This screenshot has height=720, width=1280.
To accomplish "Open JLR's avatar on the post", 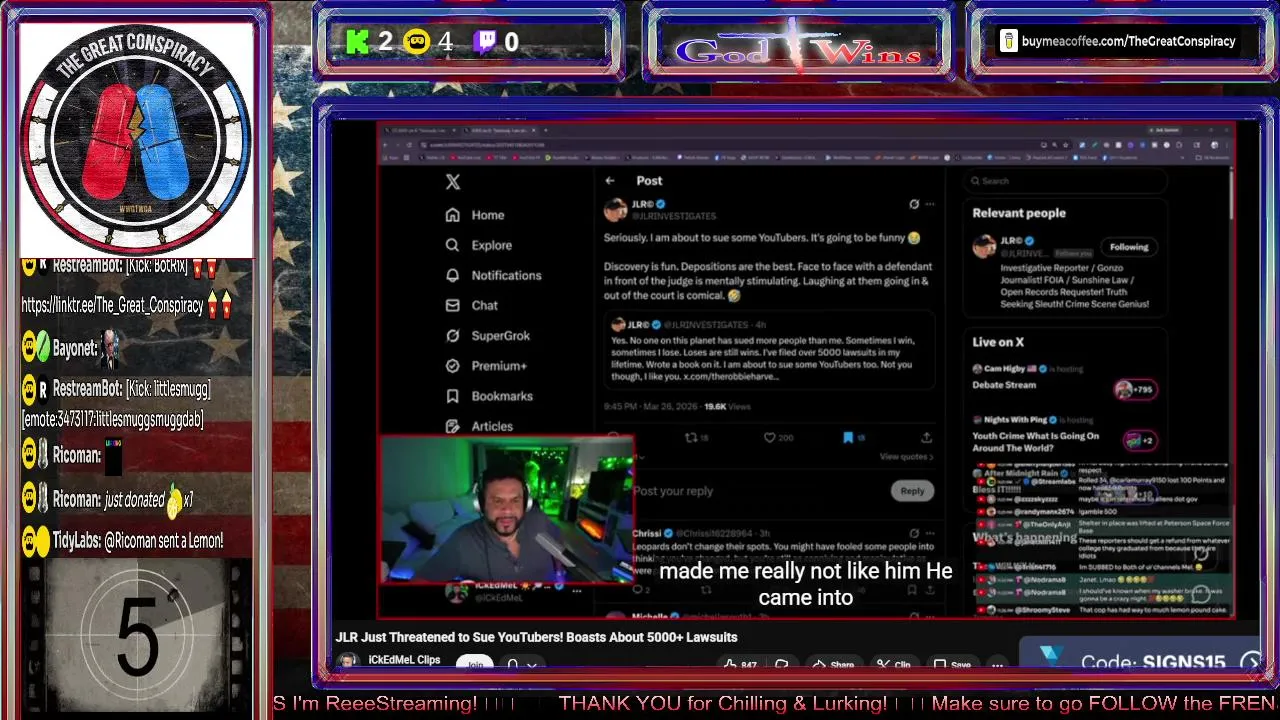I will (x=615, y=210).
